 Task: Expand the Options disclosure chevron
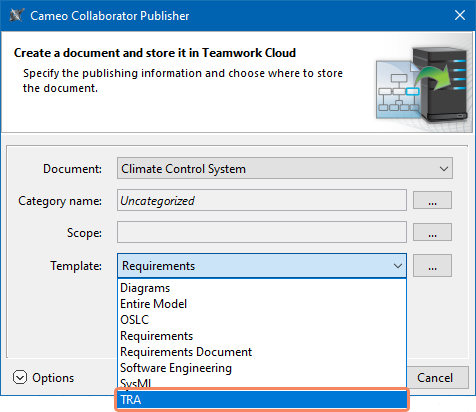click(x=20, y=378)
